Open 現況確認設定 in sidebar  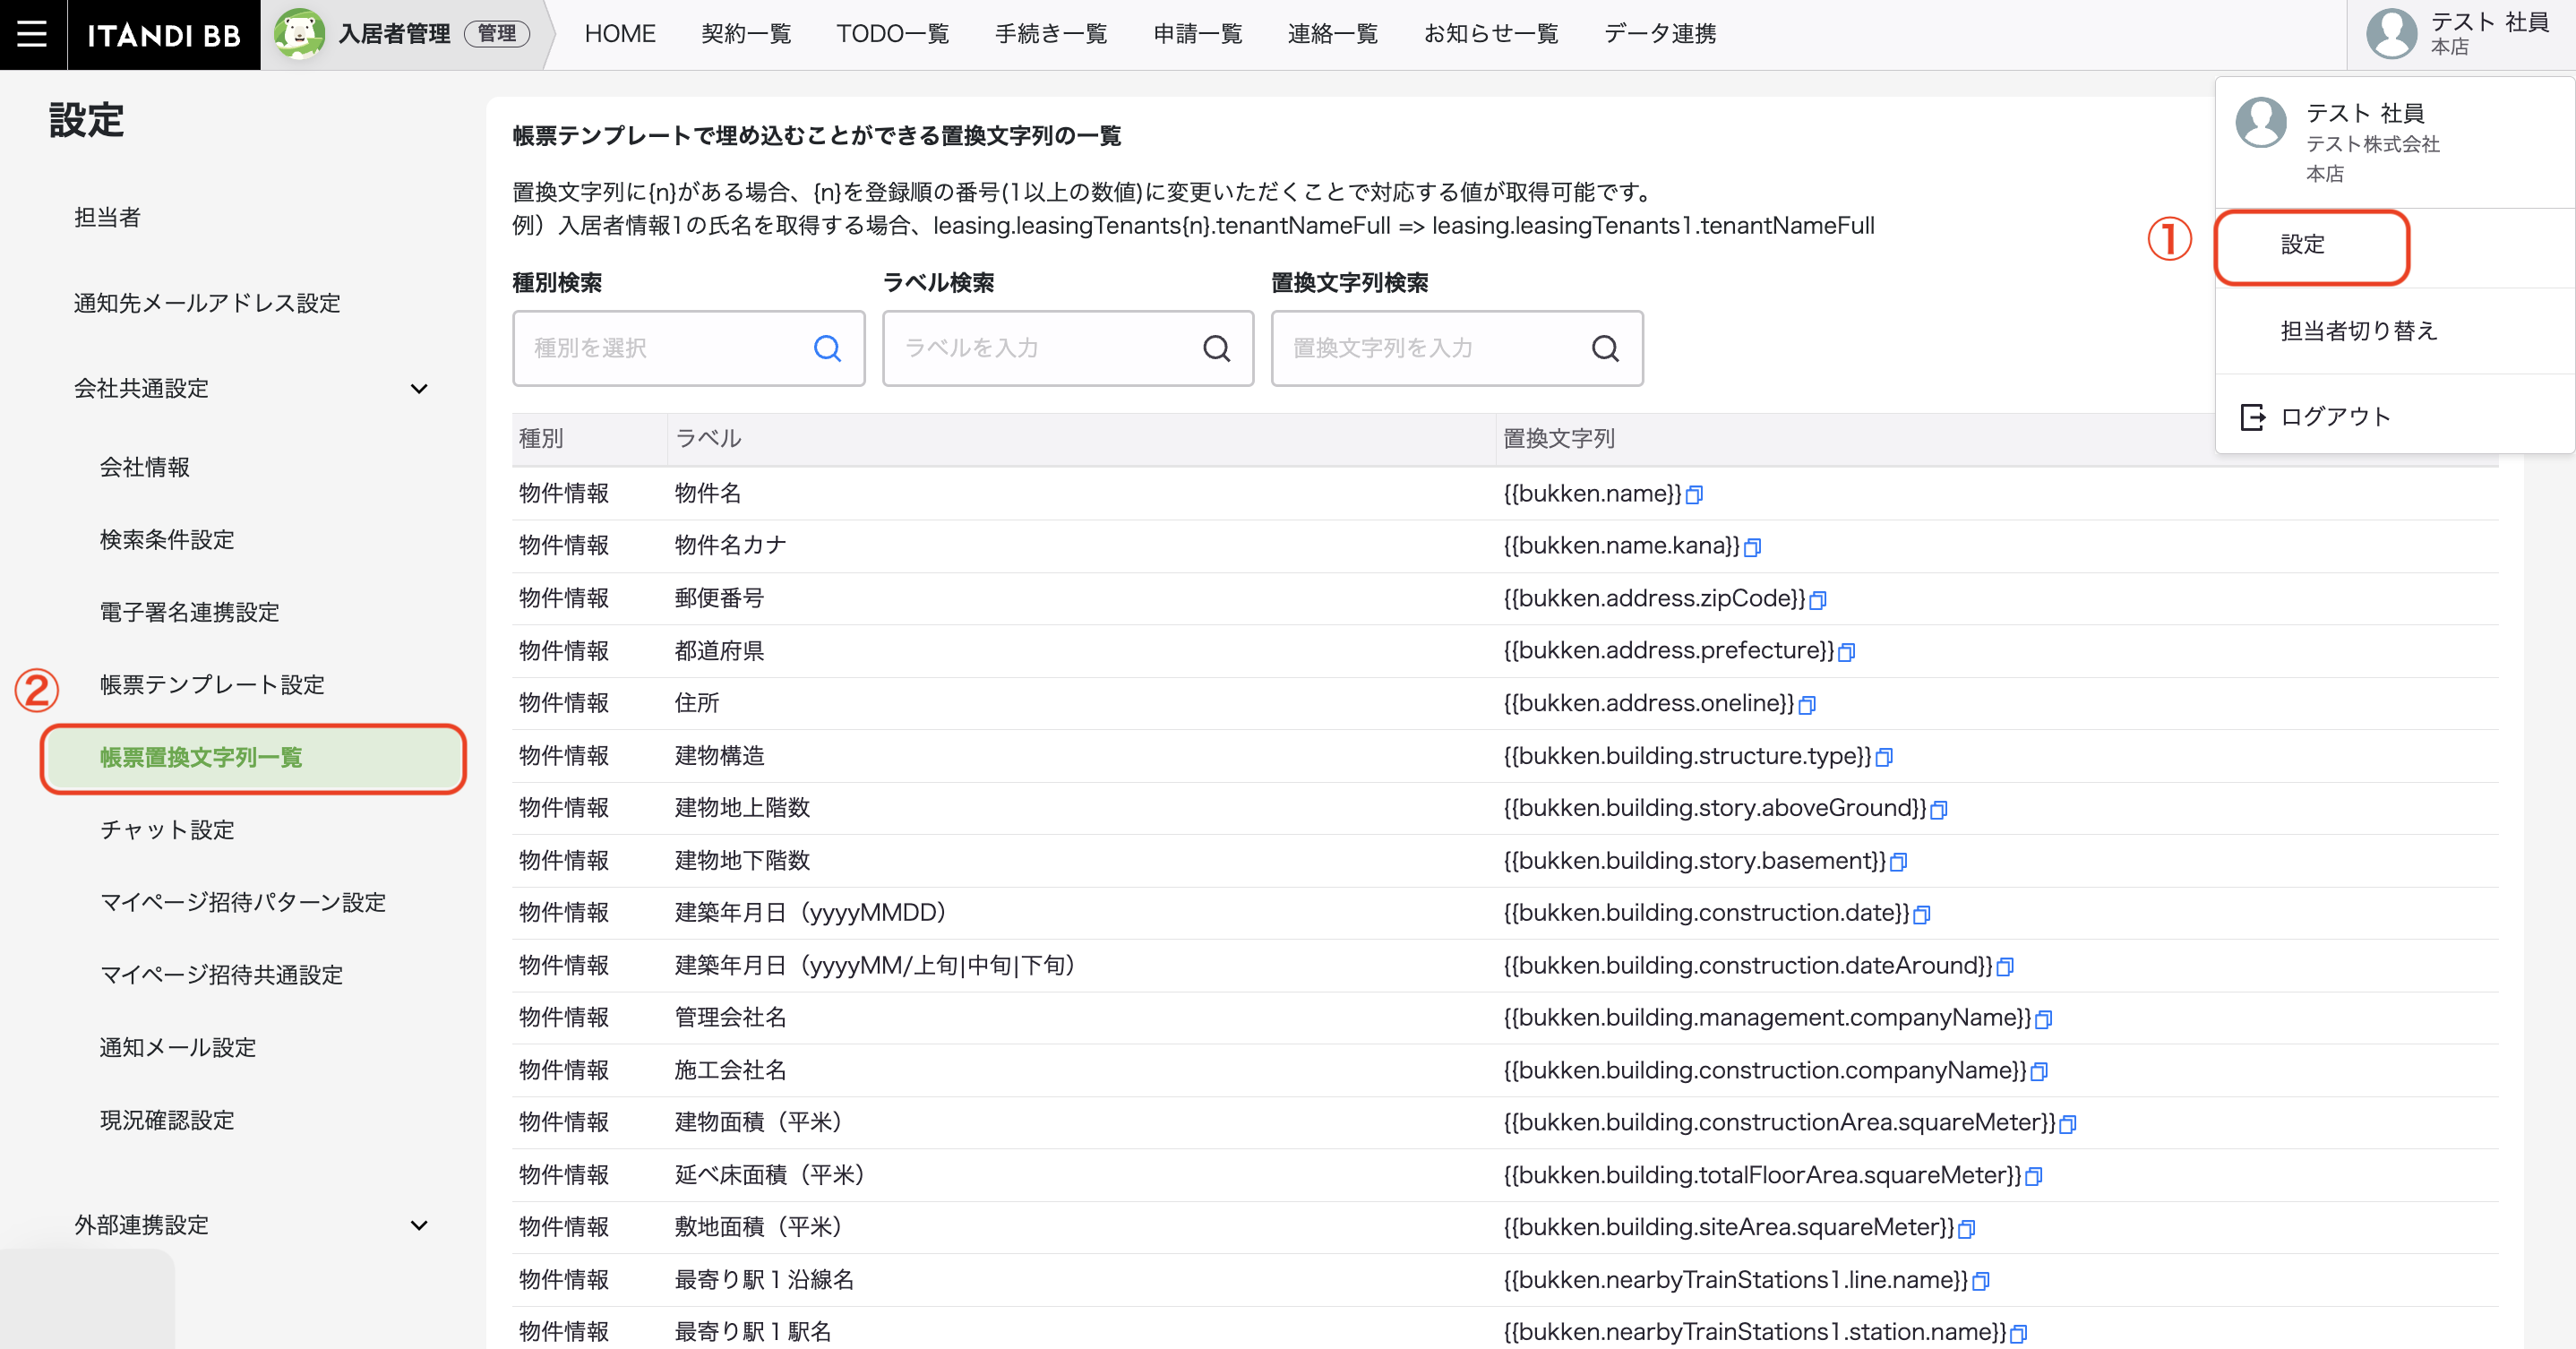pyautogui.click(x=166, y=1120)
